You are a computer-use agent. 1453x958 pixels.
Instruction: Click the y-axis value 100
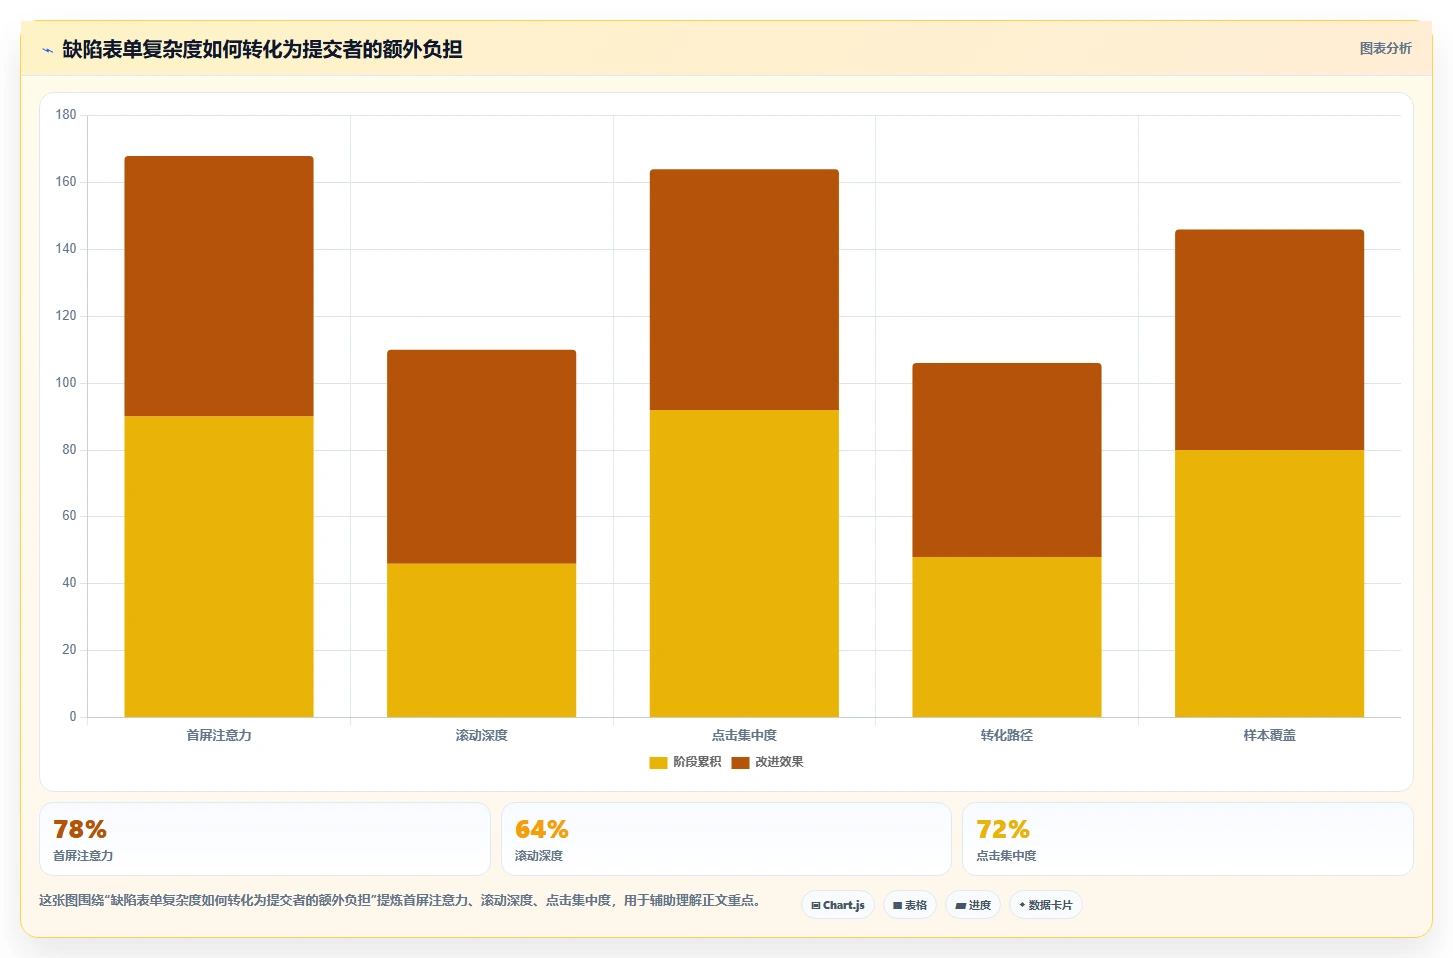point(66,383)
